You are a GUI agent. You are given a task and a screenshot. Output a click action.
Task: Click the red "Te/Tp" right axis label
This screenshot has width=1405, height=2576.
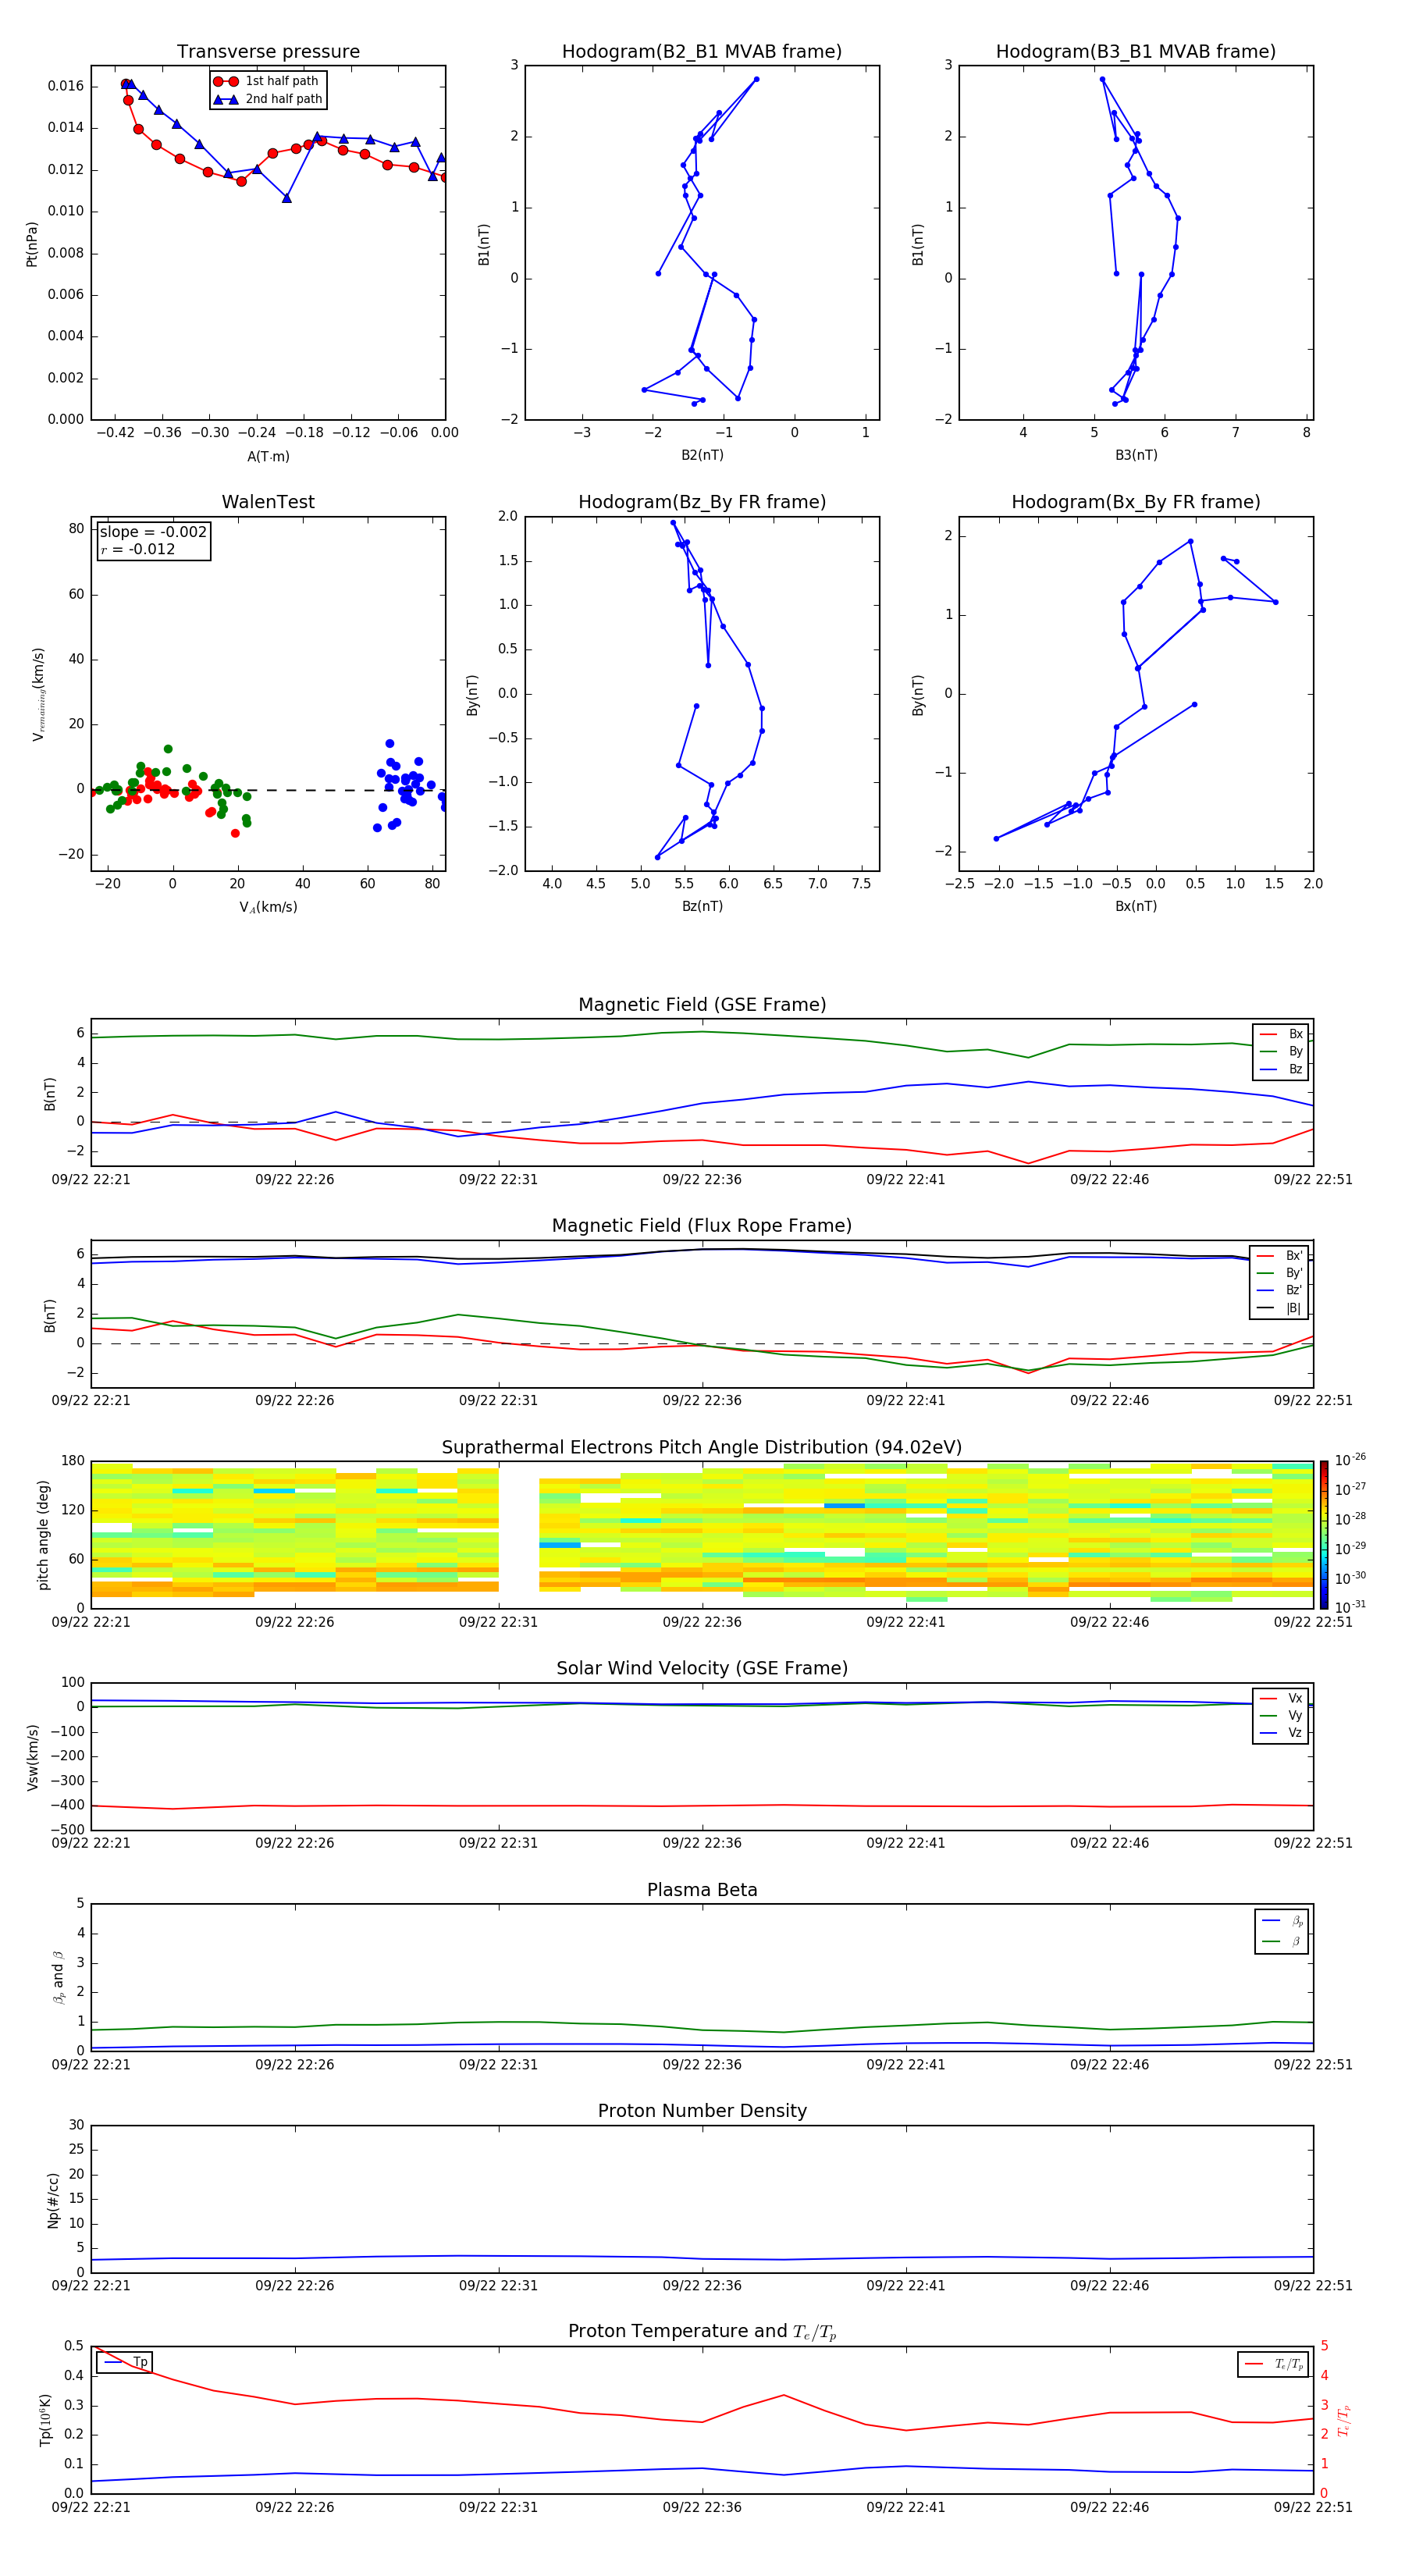coord(1343,2420)
